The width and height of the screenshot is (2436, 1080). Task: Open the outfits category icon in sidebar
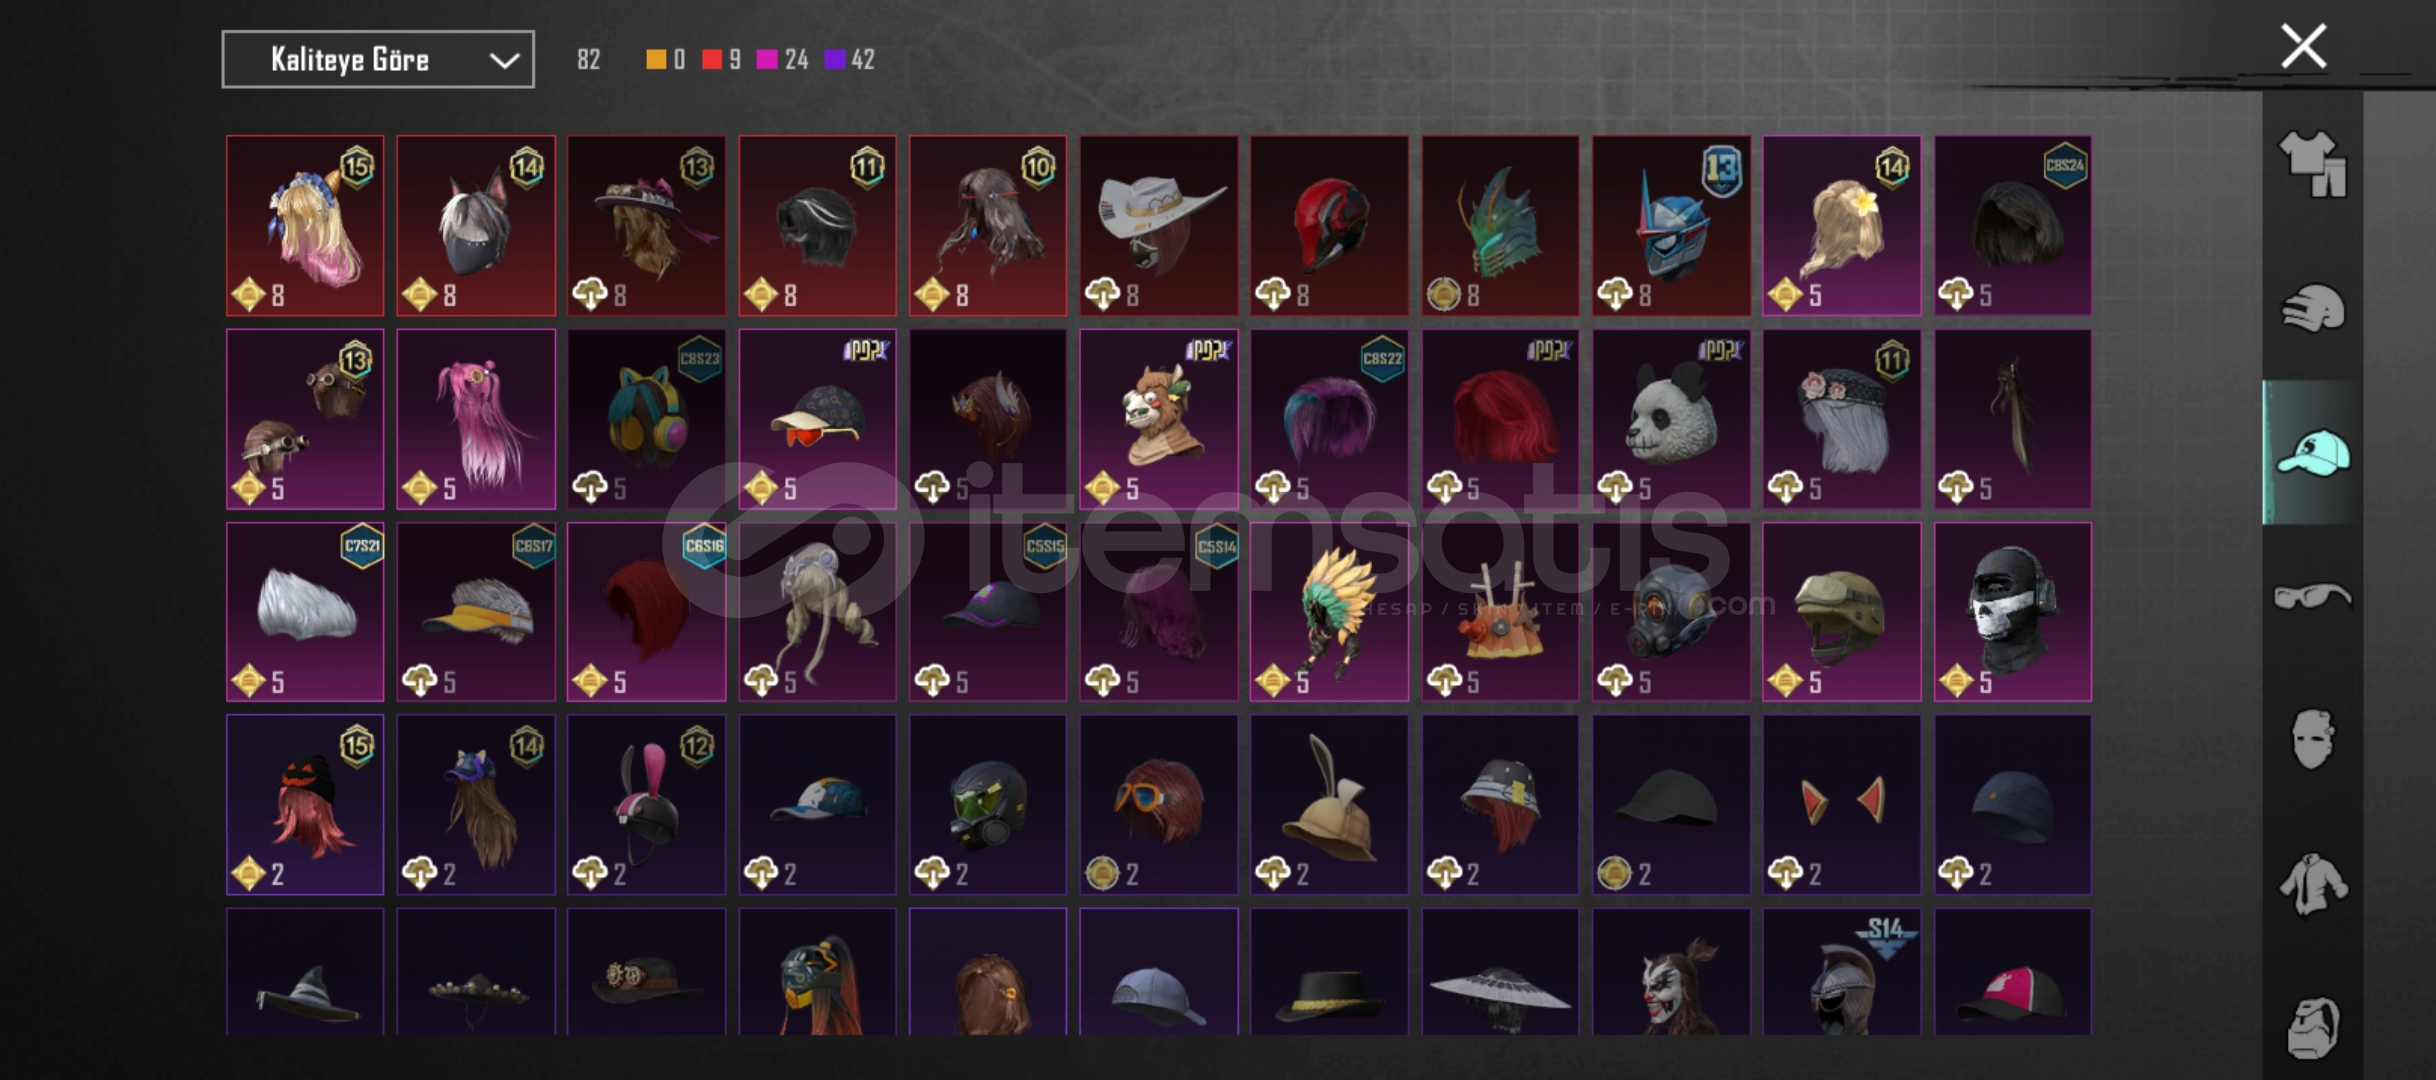click(x=2312, y=164)
